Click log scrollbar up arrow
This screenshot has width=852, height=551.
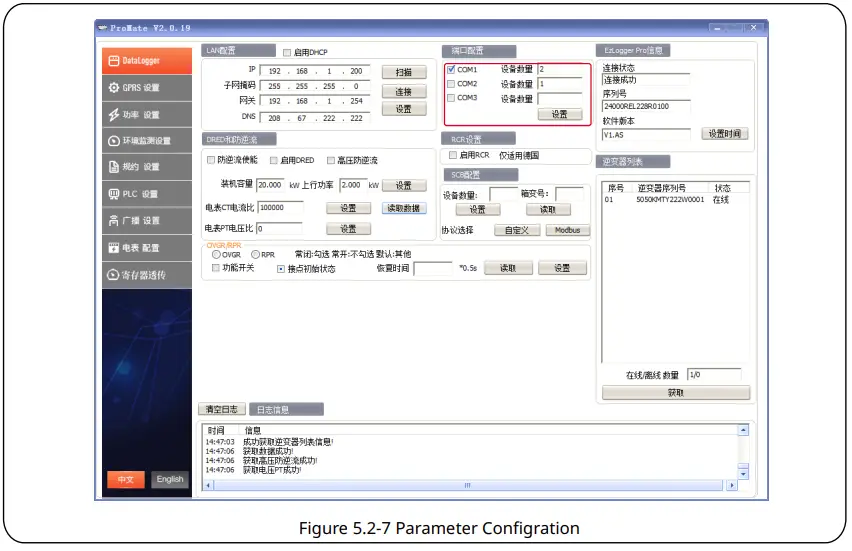pos(743,430)
